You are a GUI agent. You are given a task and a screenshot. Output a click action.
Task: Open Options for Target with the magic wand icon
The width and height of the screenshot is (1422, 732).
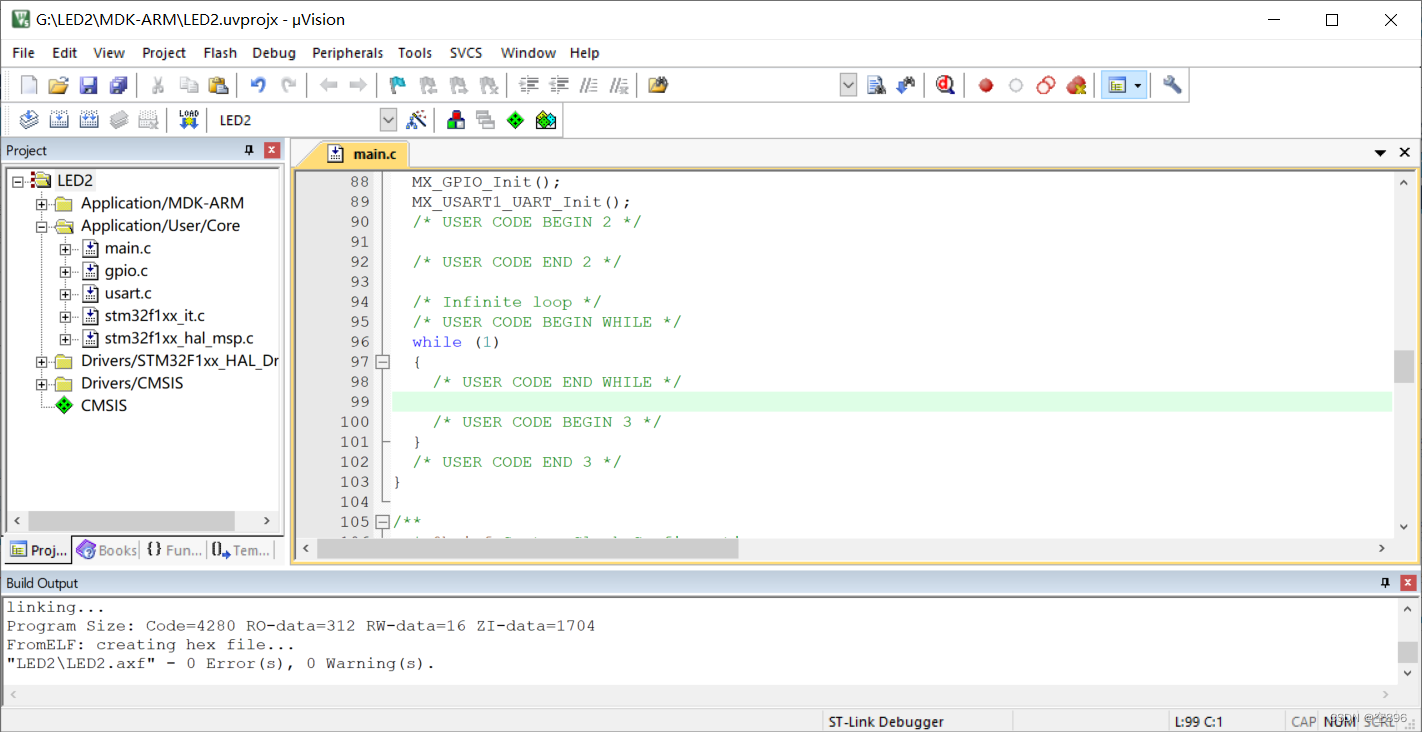[x=417, y=120]
